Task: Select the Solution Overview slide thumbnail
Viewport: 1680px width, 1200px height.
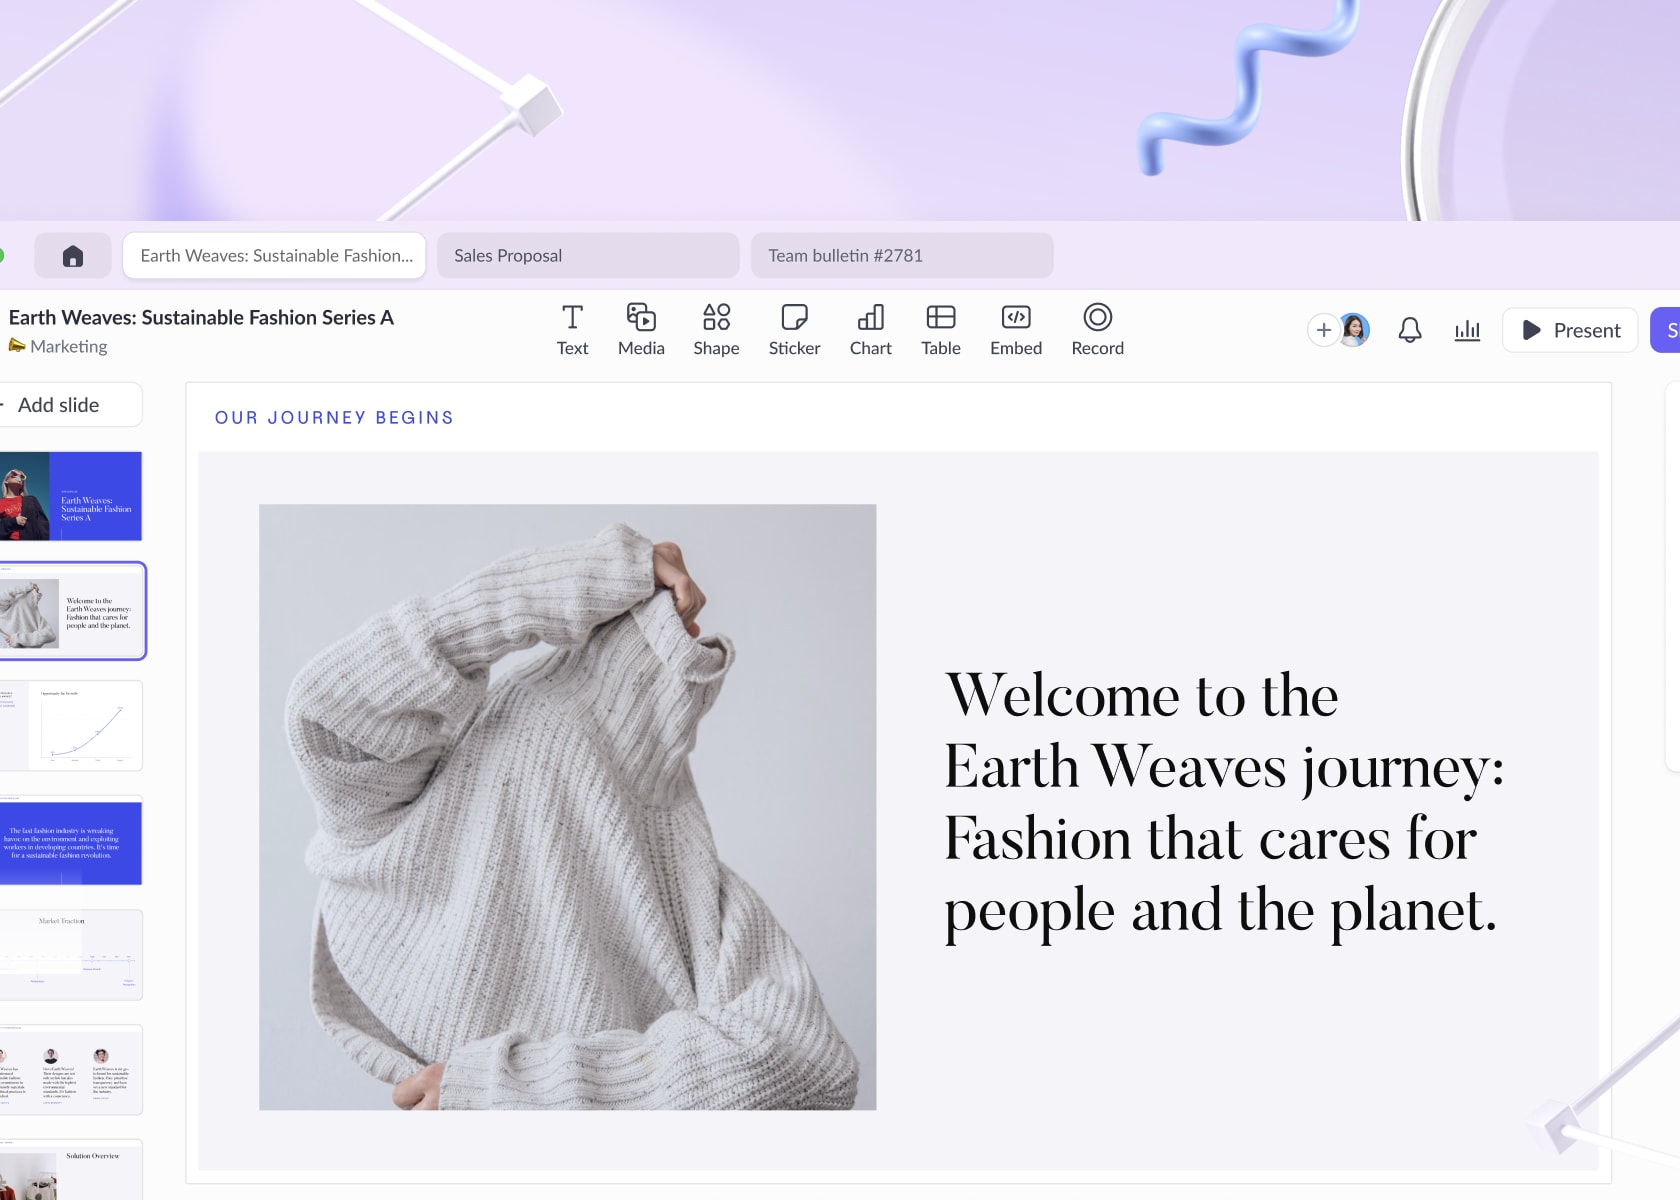Action: (71, 1170)
